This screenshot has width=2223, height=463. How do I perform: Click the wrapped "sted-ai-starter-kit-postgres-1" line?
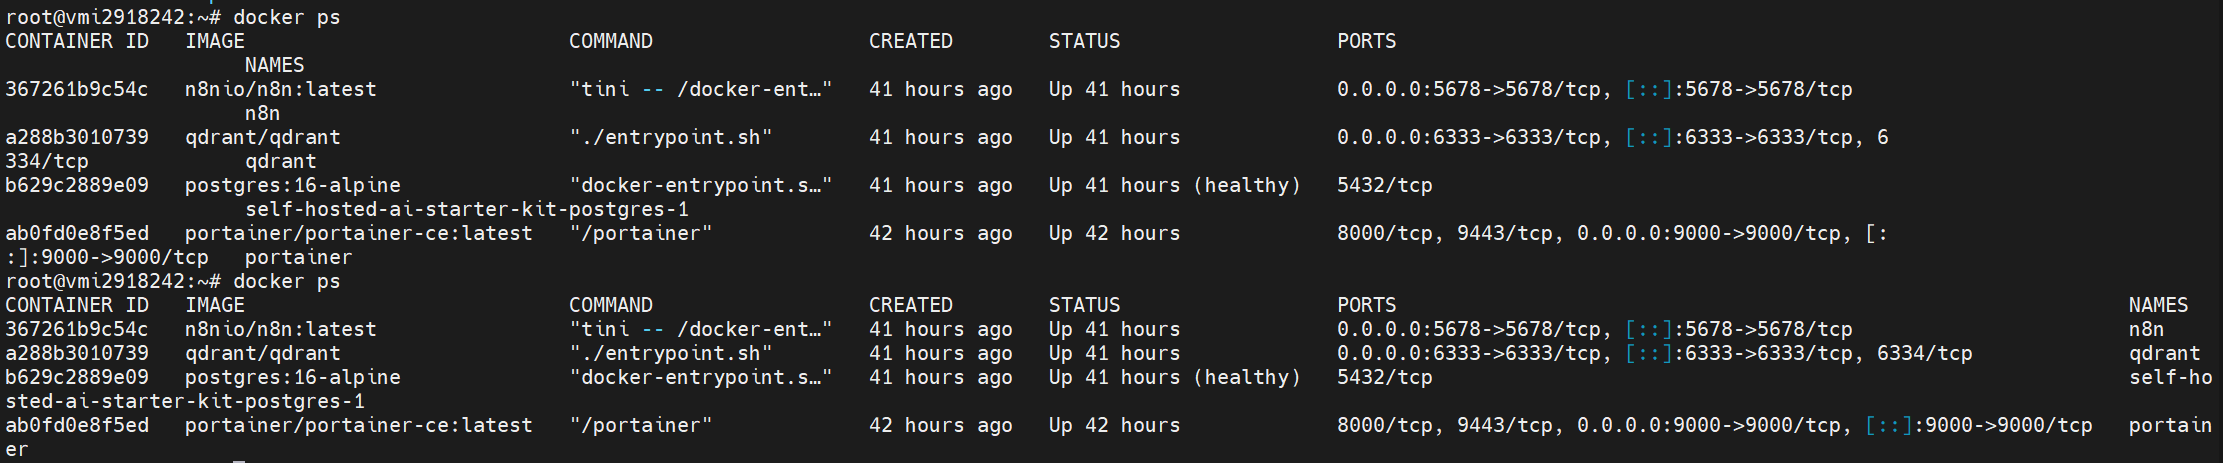(185, 401)
